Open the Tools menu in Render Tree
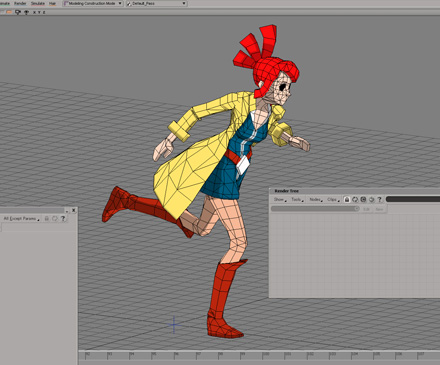This screenshot has width=440, height=365. click(297, 199)
